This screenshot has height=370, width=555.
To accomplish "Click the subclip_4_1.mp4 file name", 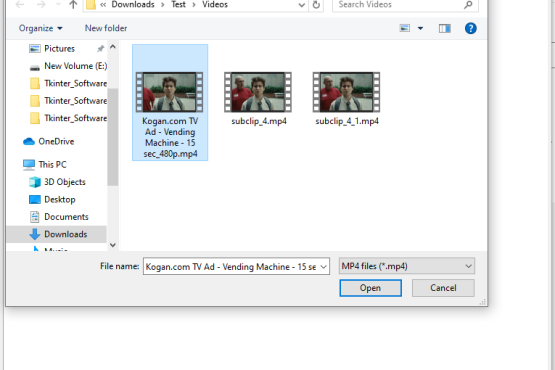I will tap(347, 121).
